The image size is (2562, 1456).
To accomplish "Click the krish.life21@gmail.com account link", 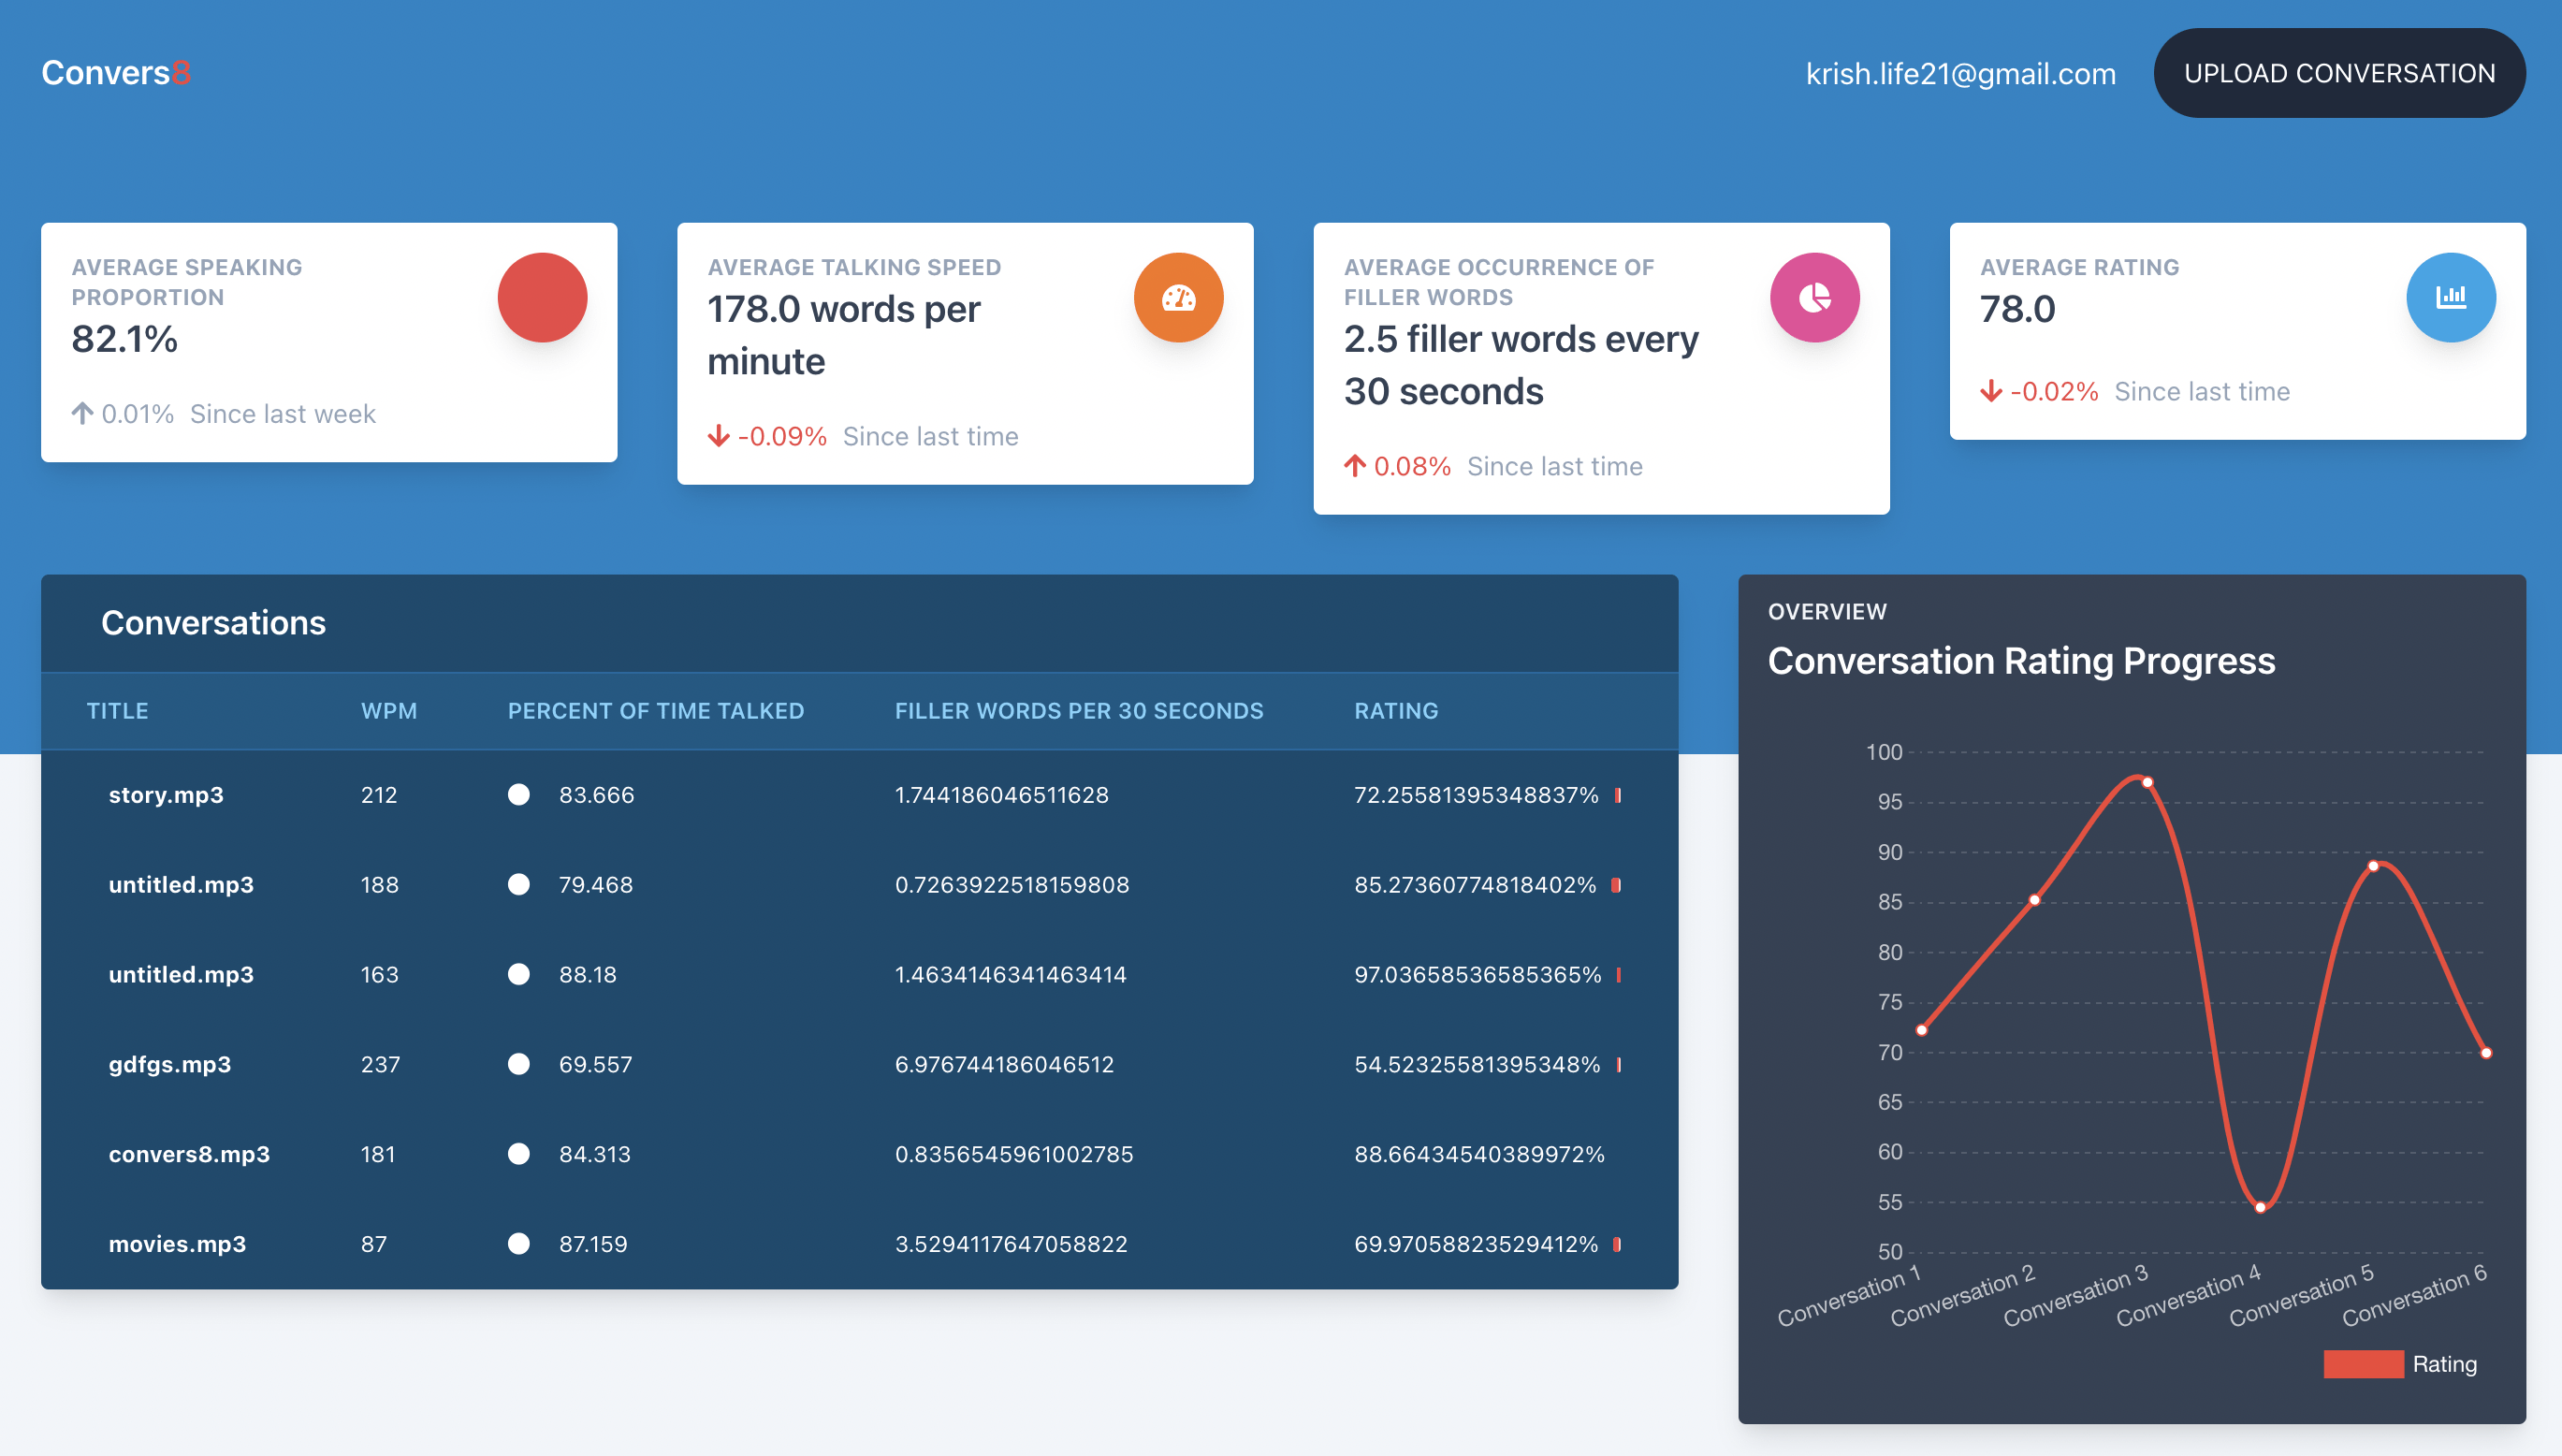I will pyautogui.click(x=1960, y=74).
